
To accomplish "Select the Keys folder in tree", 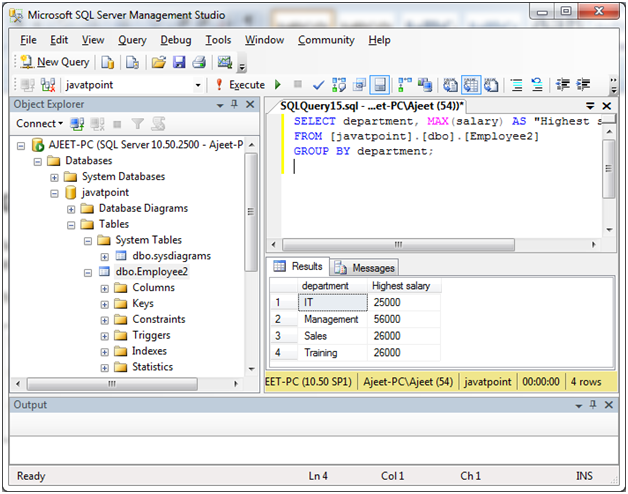I will (x=143, y=303).
